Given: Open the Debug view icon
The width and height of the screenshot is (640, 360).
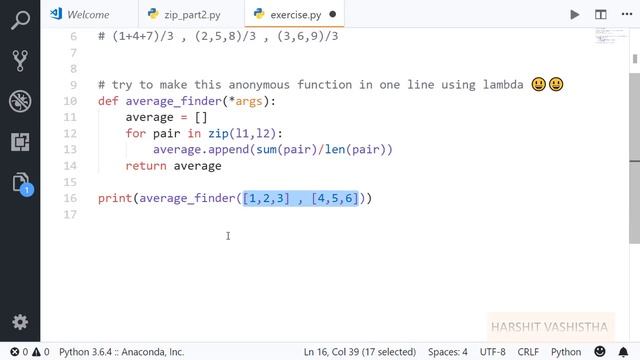Looking at the screenshot, I should pyautogui.click(x=20, y=101).
